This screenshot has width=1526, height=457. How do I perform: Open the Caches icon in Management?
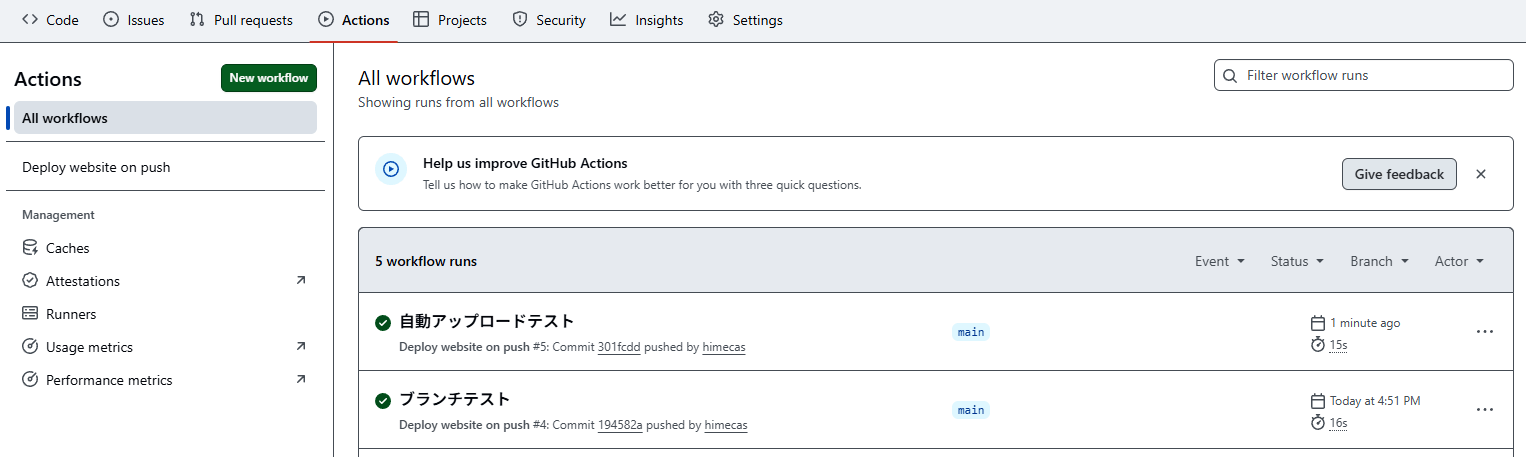click(x=30, y=248)
